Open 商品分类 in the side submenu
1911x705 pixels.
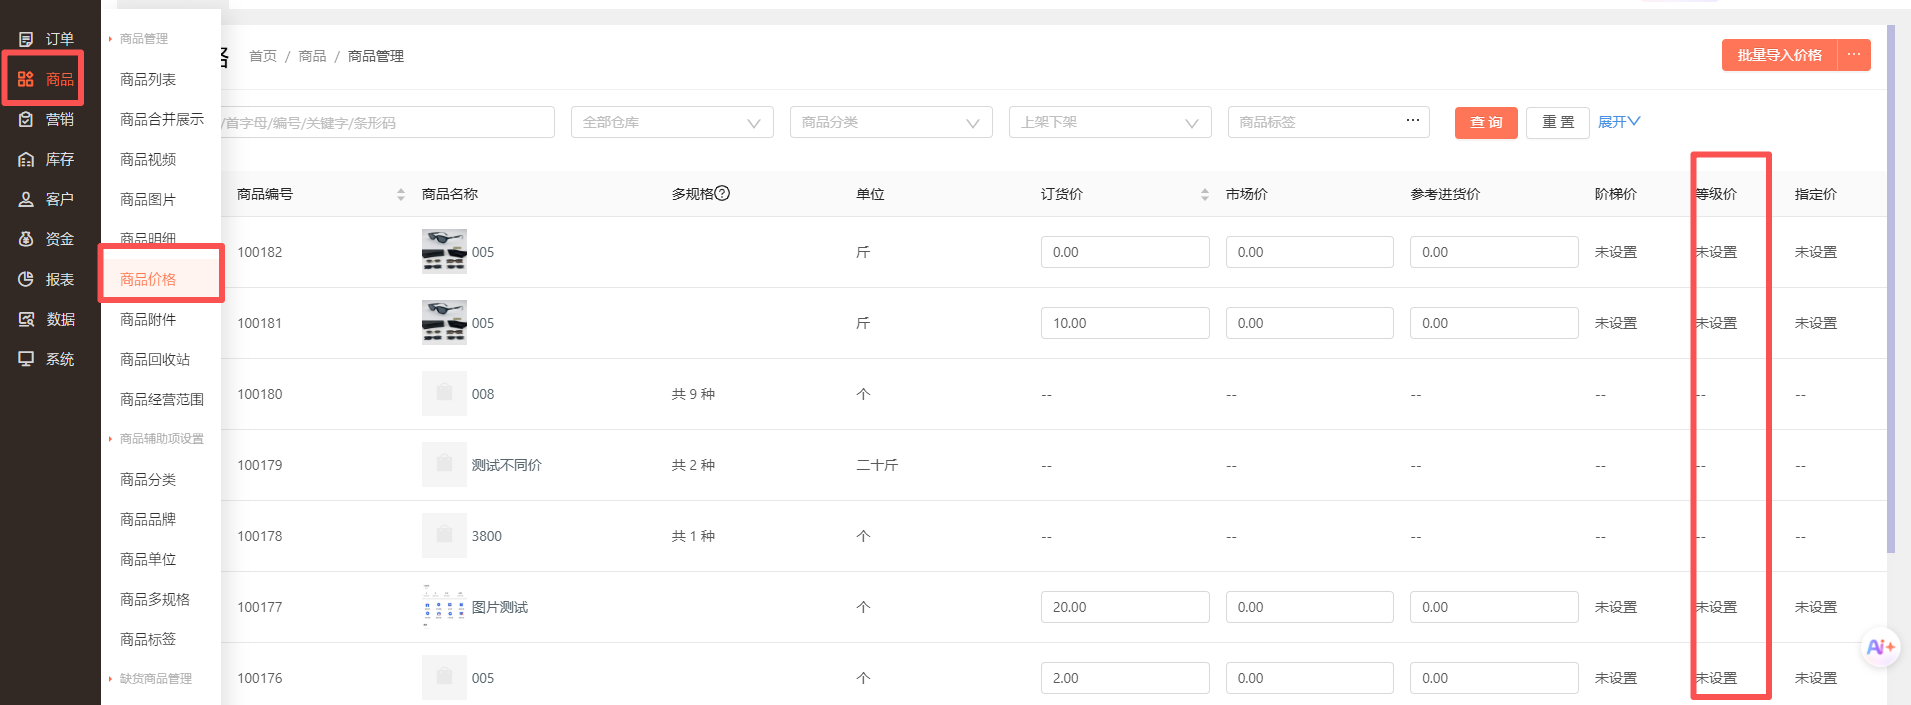[x=148, y=479]
